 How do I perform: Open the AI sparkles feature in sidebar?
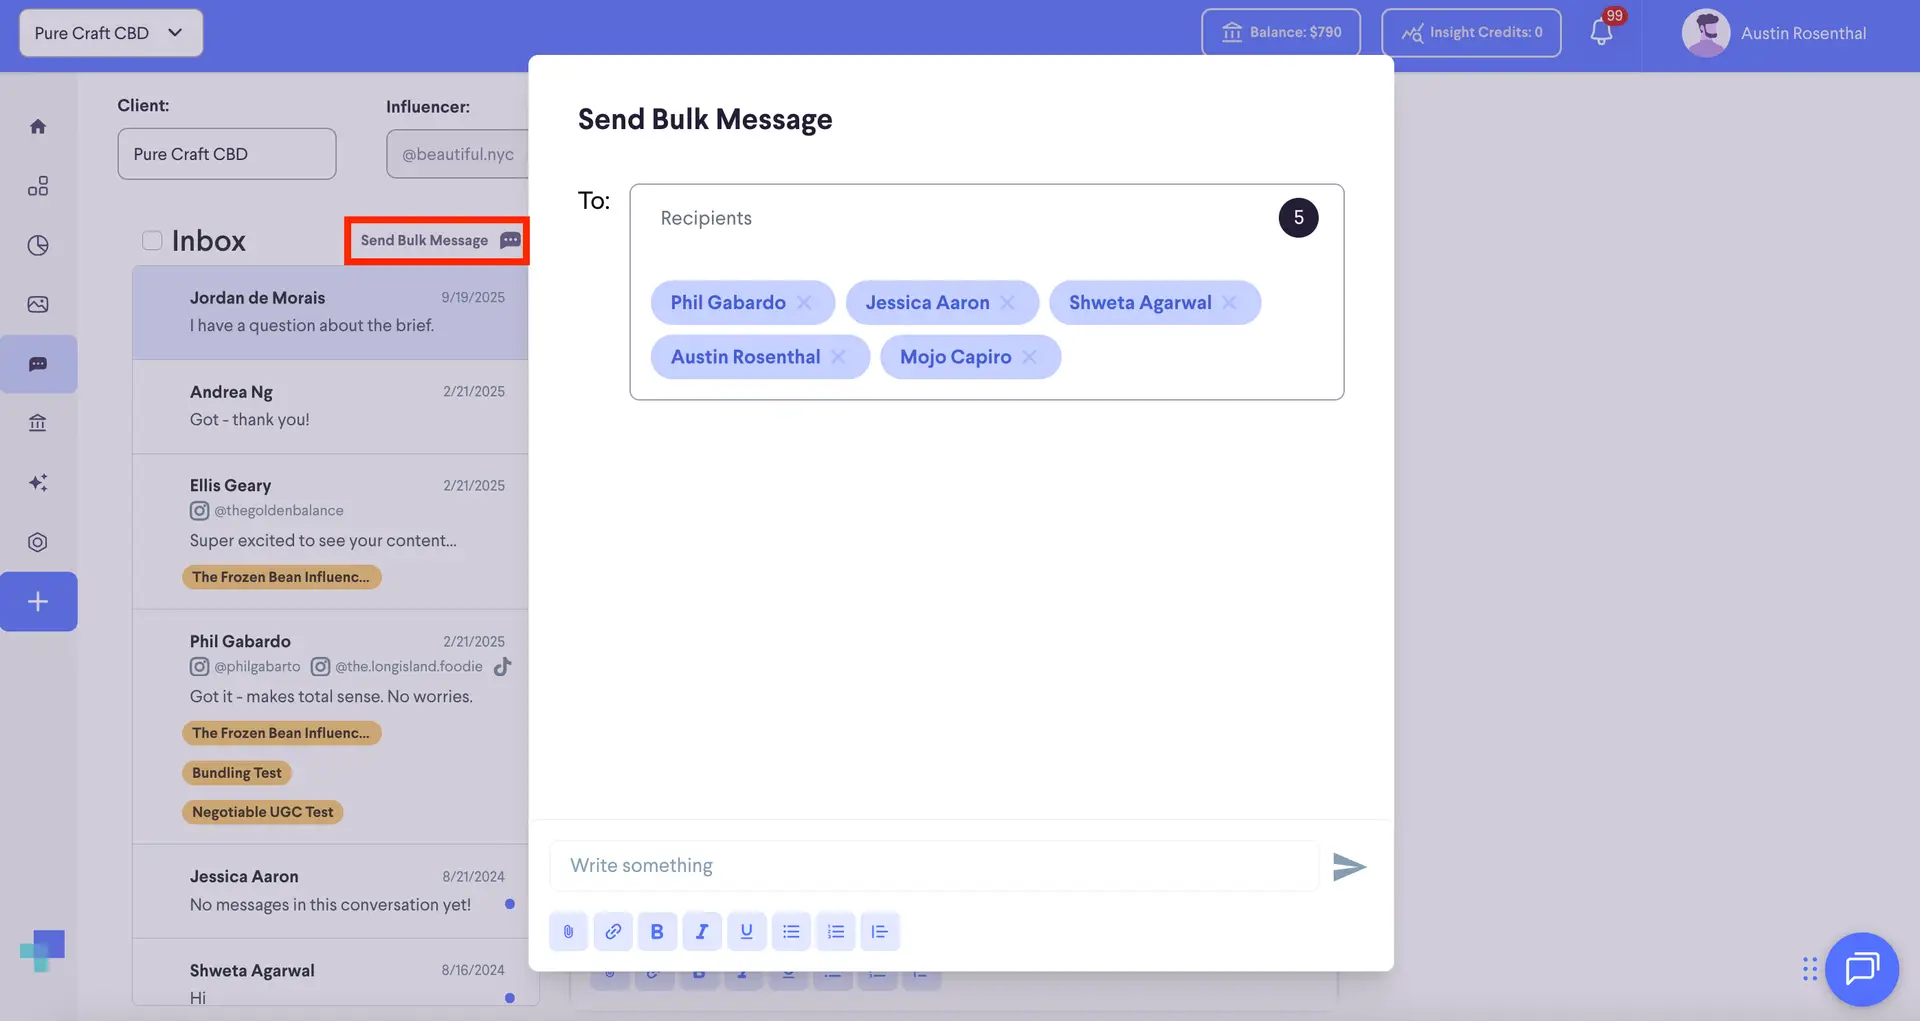[x=38, y=482]
